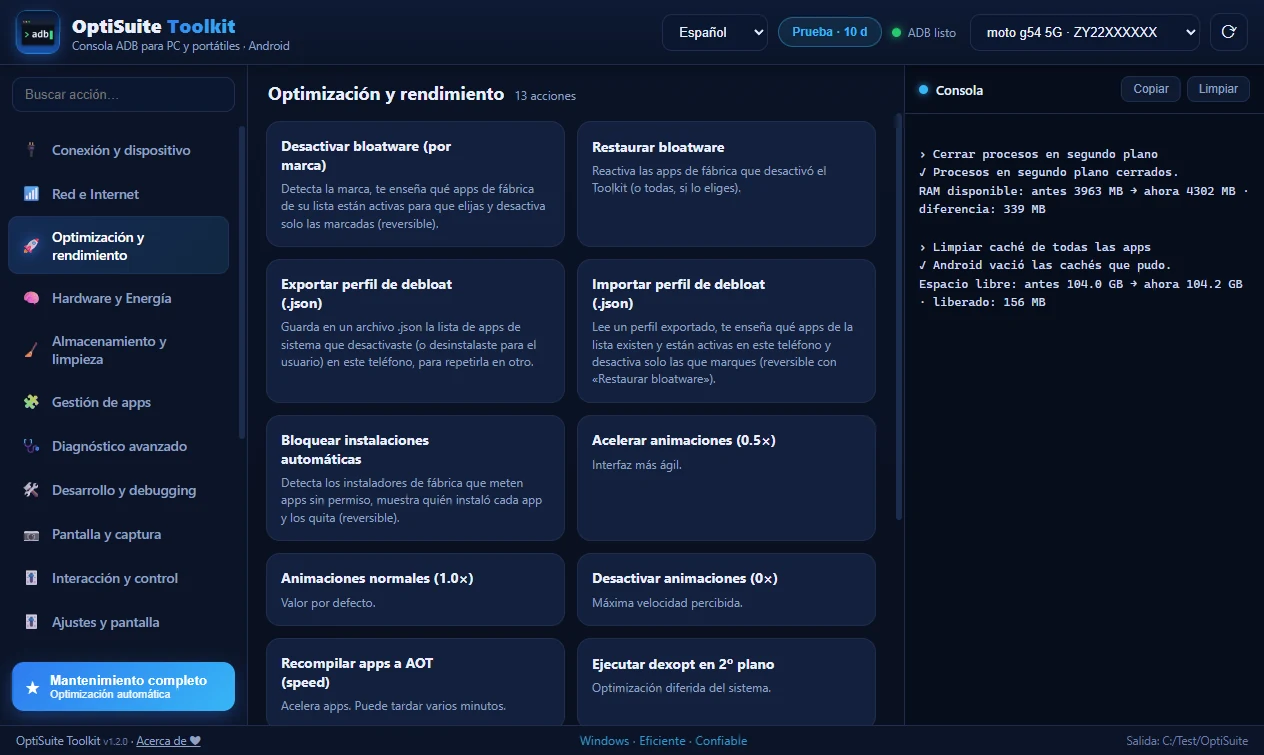Click the blue dot next to Consola
This screenshot has height=755, width=1264.
click(x=923, y=90)
